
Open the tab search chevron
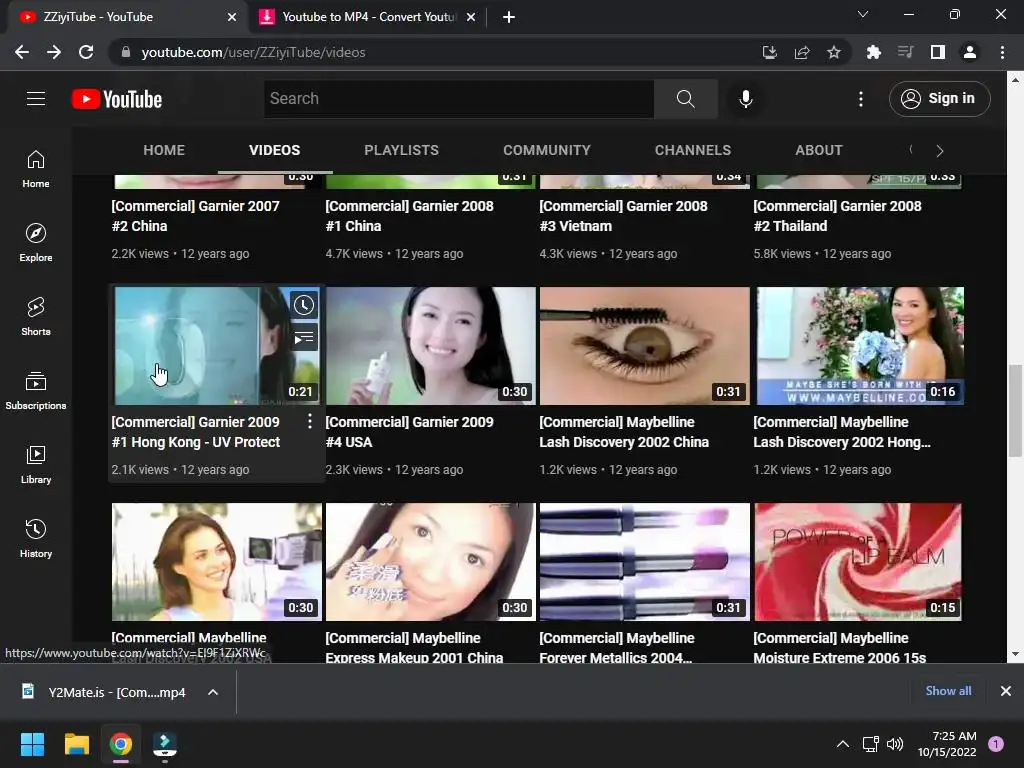(863, 14)
